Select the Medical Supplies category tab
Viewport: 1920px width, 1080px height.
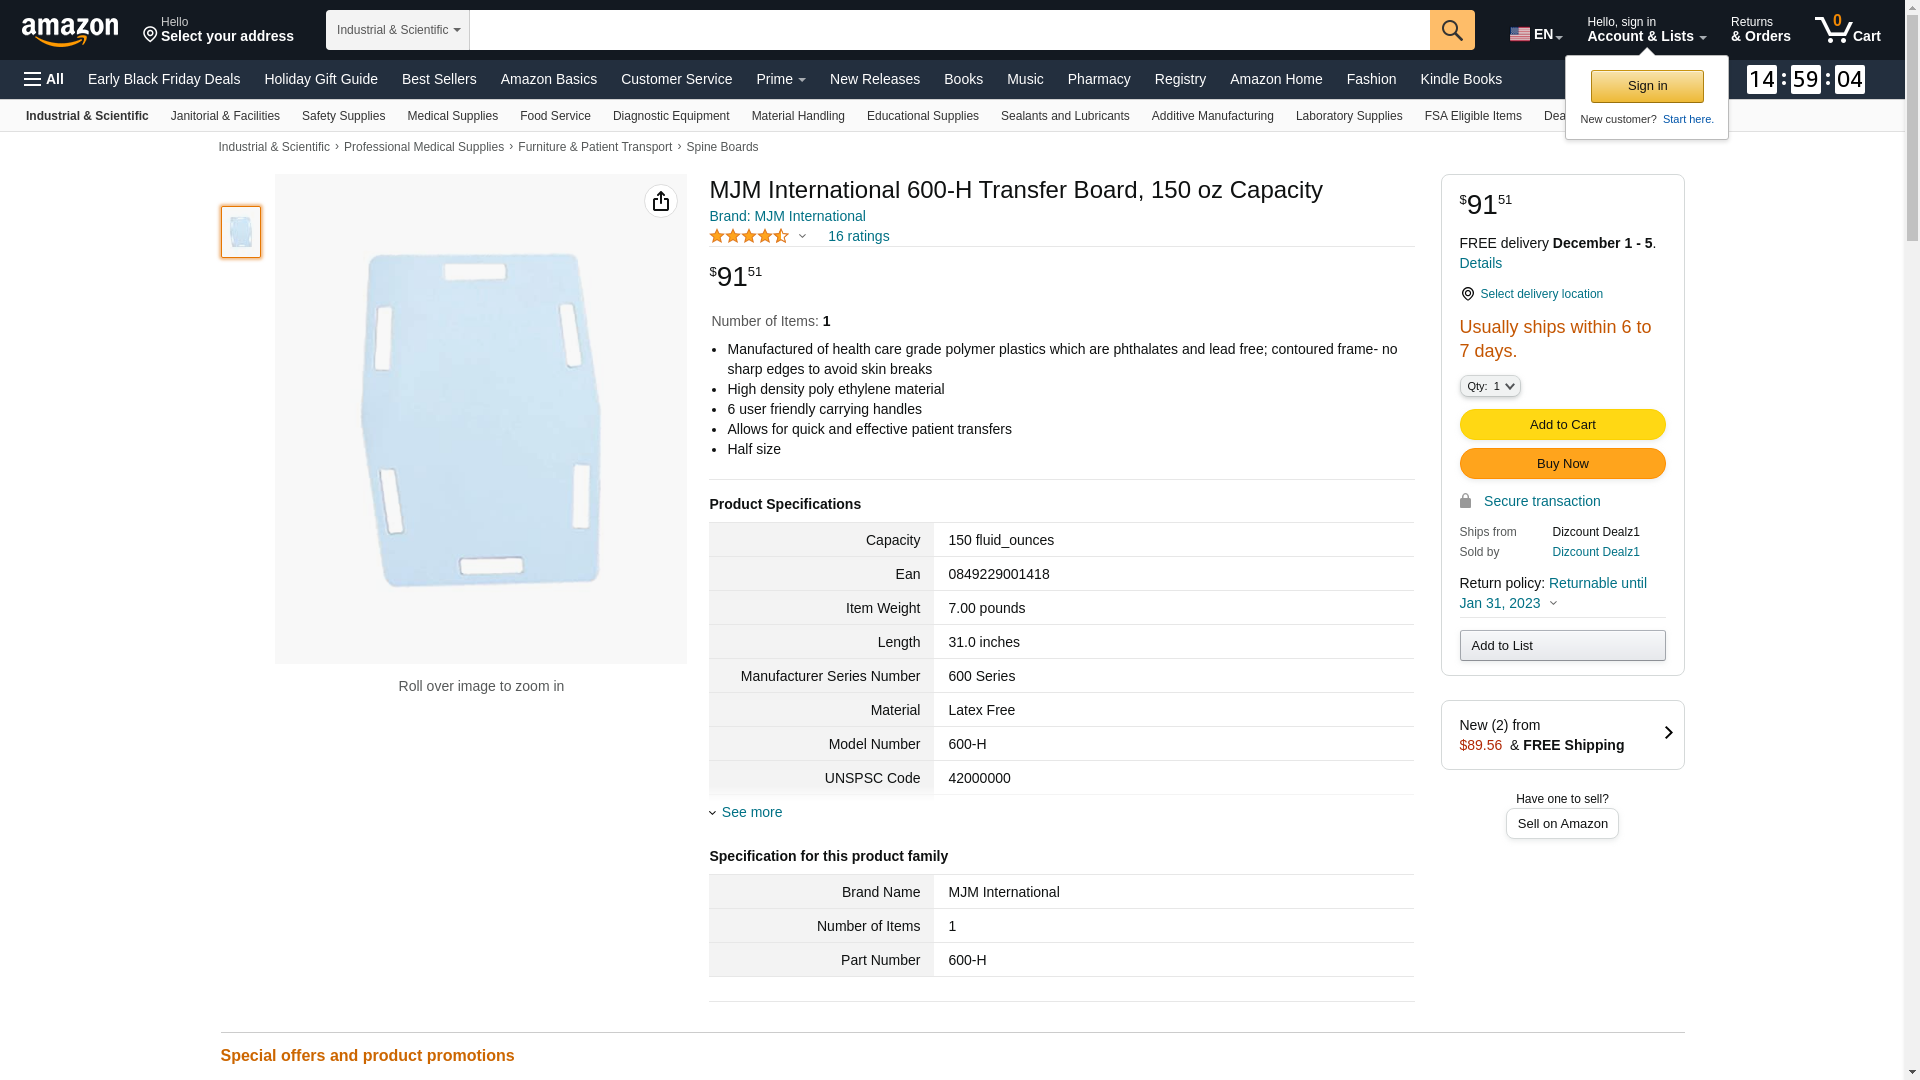452,116
